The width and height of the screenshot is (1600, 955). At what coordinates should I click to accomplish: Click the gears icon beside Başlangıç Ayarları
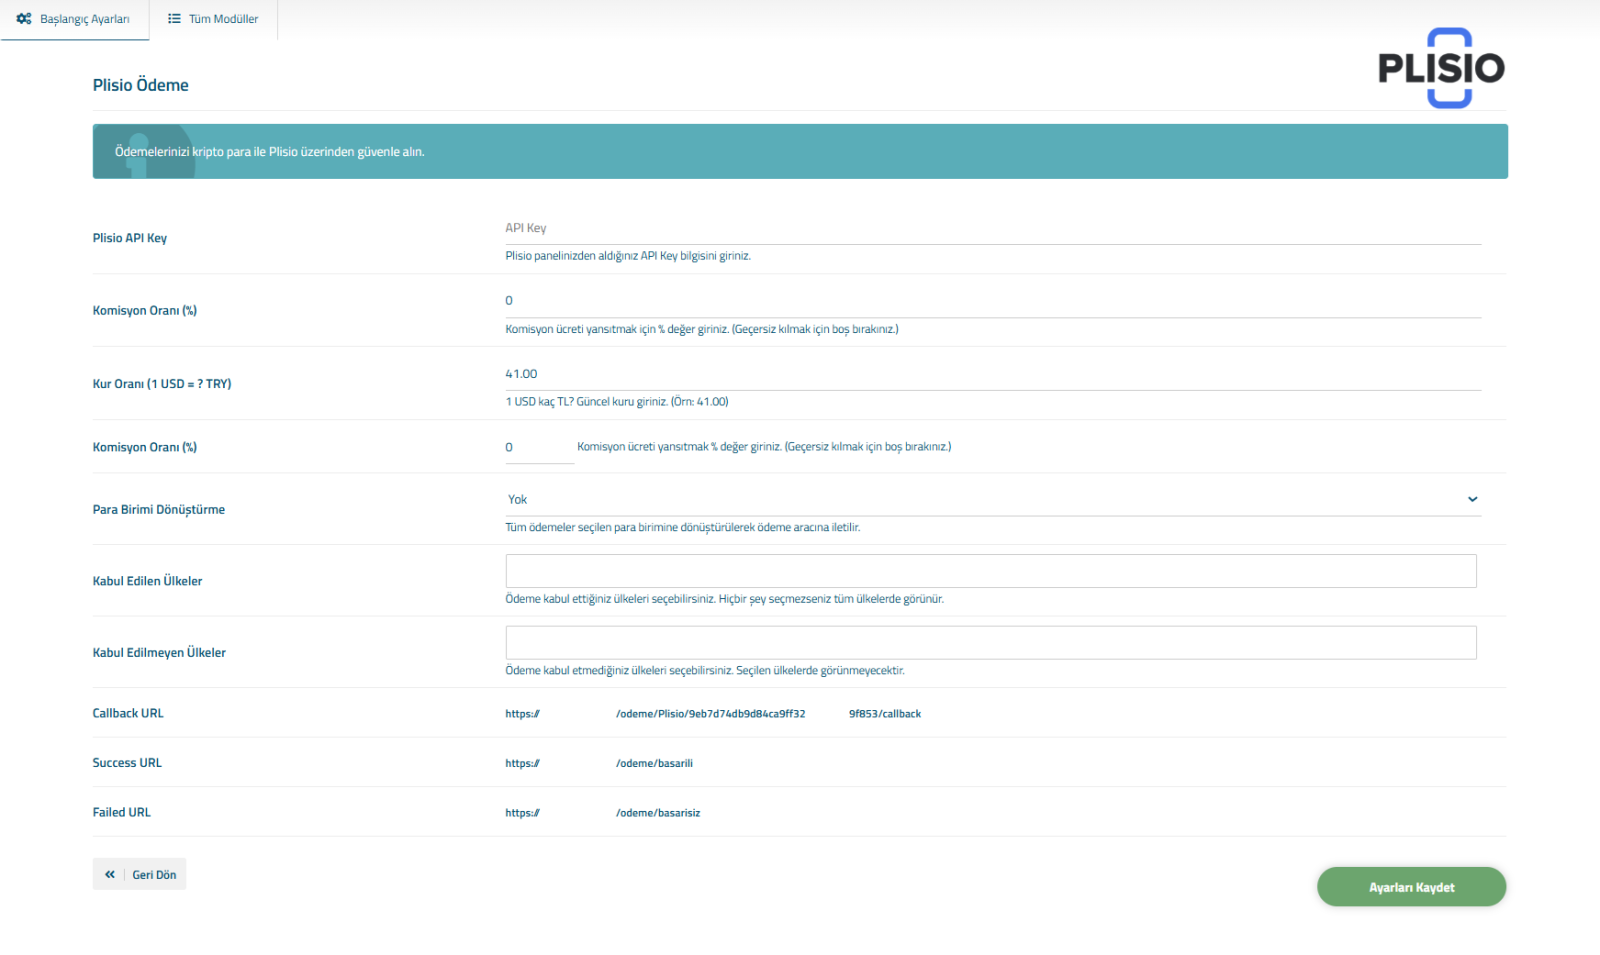pyautogui.click(x=24, y=19)
